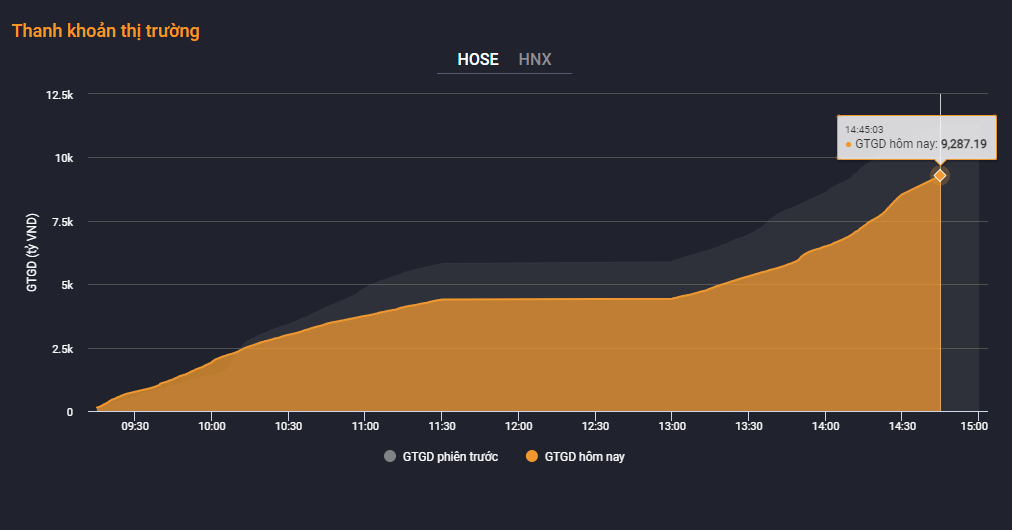Click the 13:00 time axis label
The width and height of the screenshot is (1012, 530).
pos(672,426)
